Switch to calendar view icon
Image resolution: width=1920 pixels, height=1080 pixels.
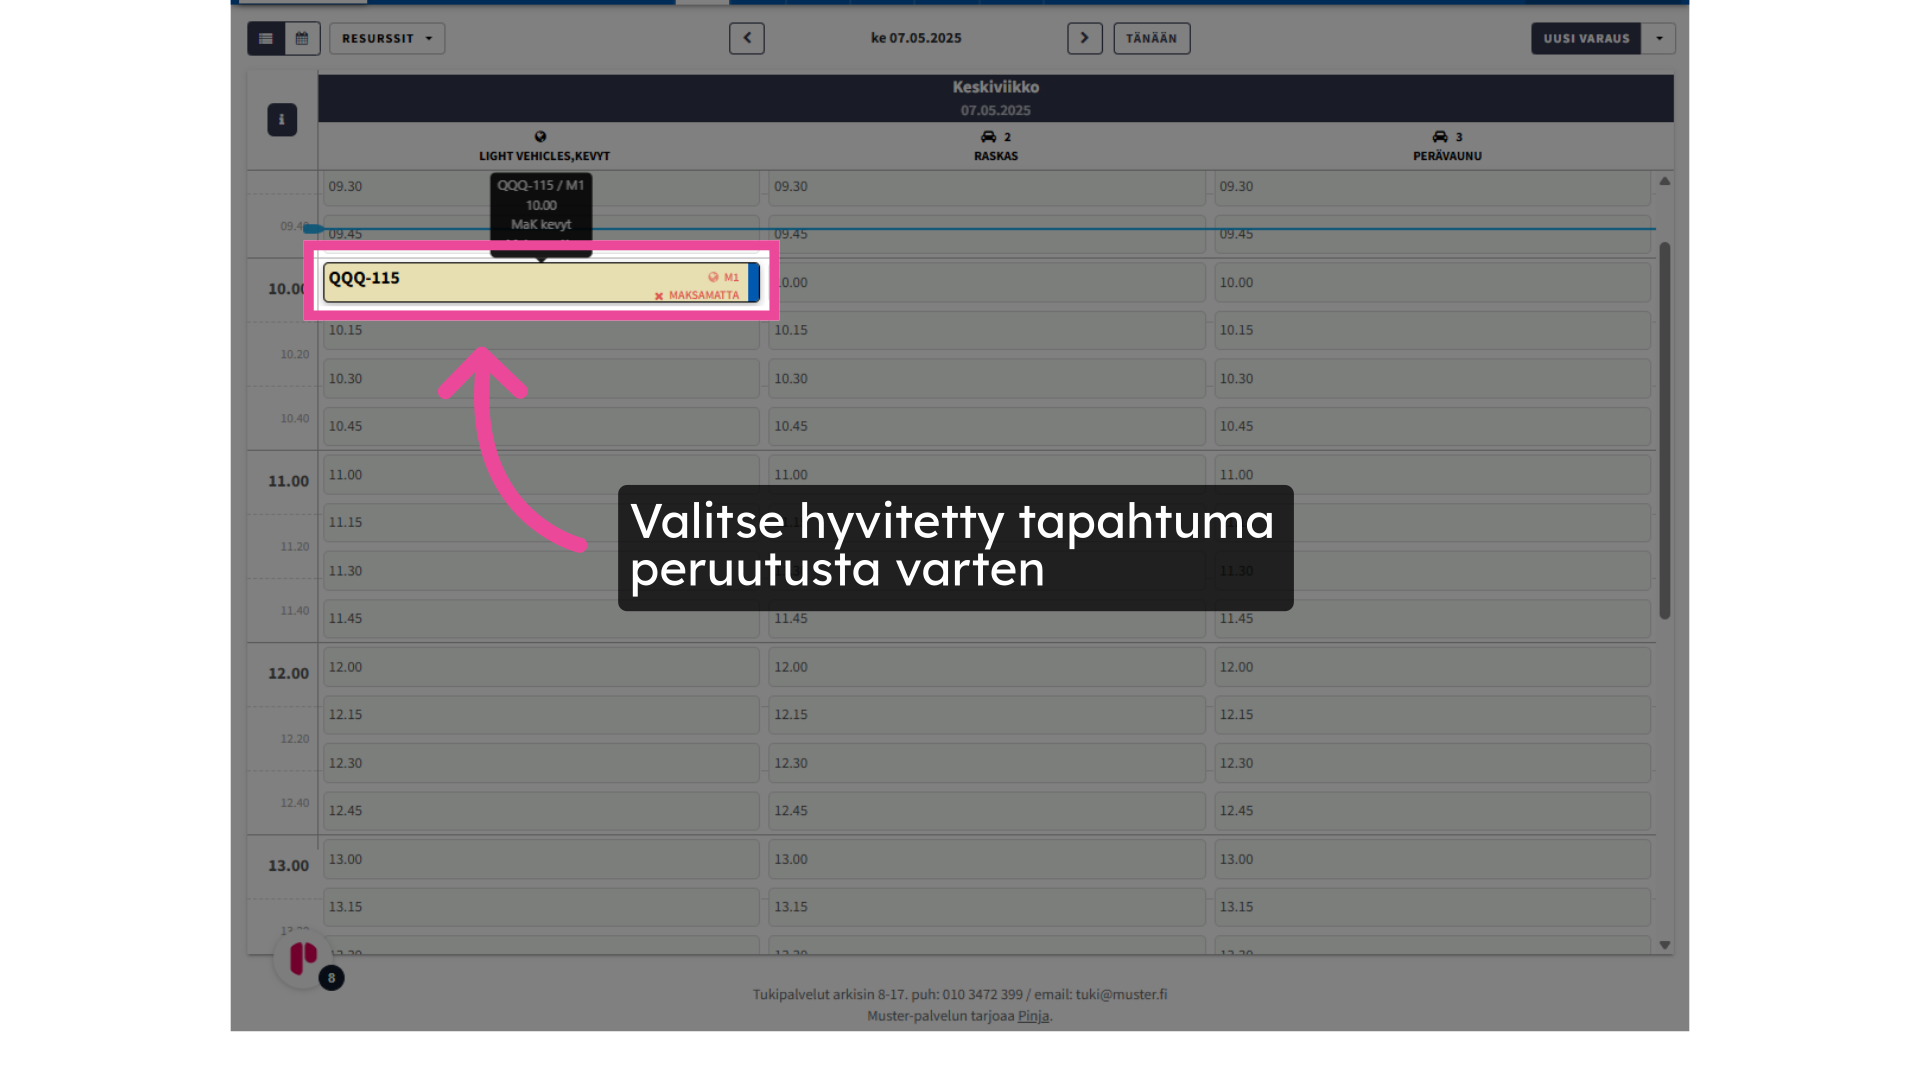pyautogui.click(x=302, y=39)
